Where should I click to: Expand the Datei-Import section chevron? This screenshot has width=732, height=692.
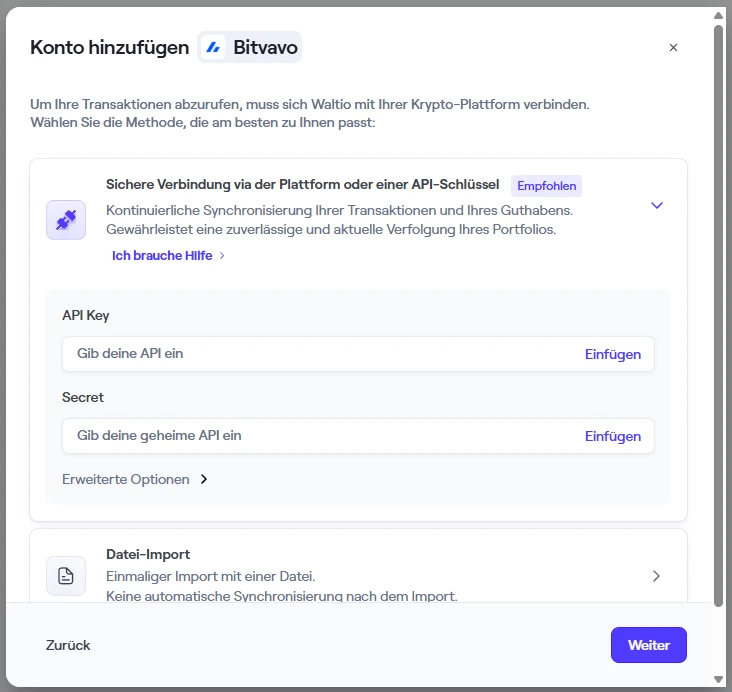[656, 576]
